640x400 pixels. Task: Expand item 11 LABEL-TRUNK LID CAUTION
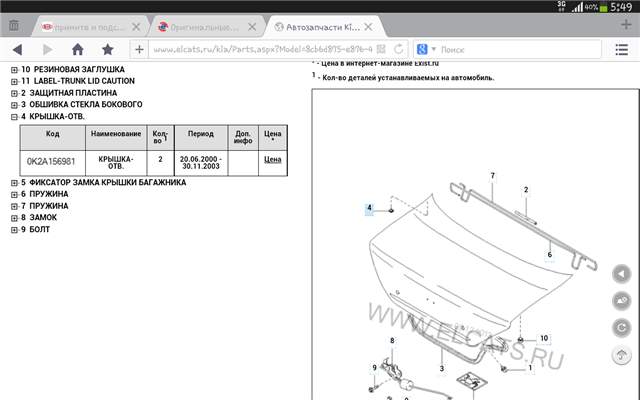[x=14, y=82]
